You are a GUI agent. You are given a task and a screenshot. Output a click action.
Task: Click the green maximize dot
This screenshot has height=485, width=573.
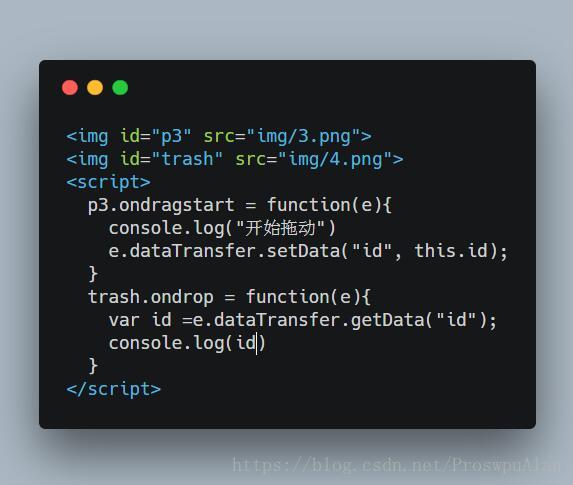click(120, 88)
